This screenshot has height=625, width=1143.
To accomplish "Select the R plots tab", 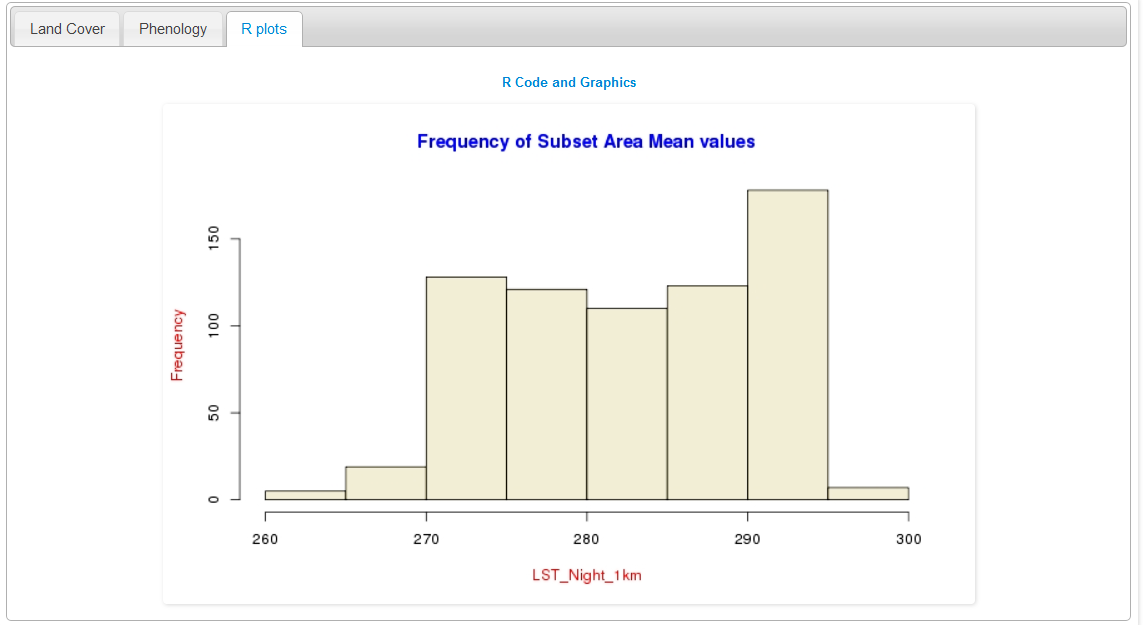I will pyautogui.click(x=264, y=29).
